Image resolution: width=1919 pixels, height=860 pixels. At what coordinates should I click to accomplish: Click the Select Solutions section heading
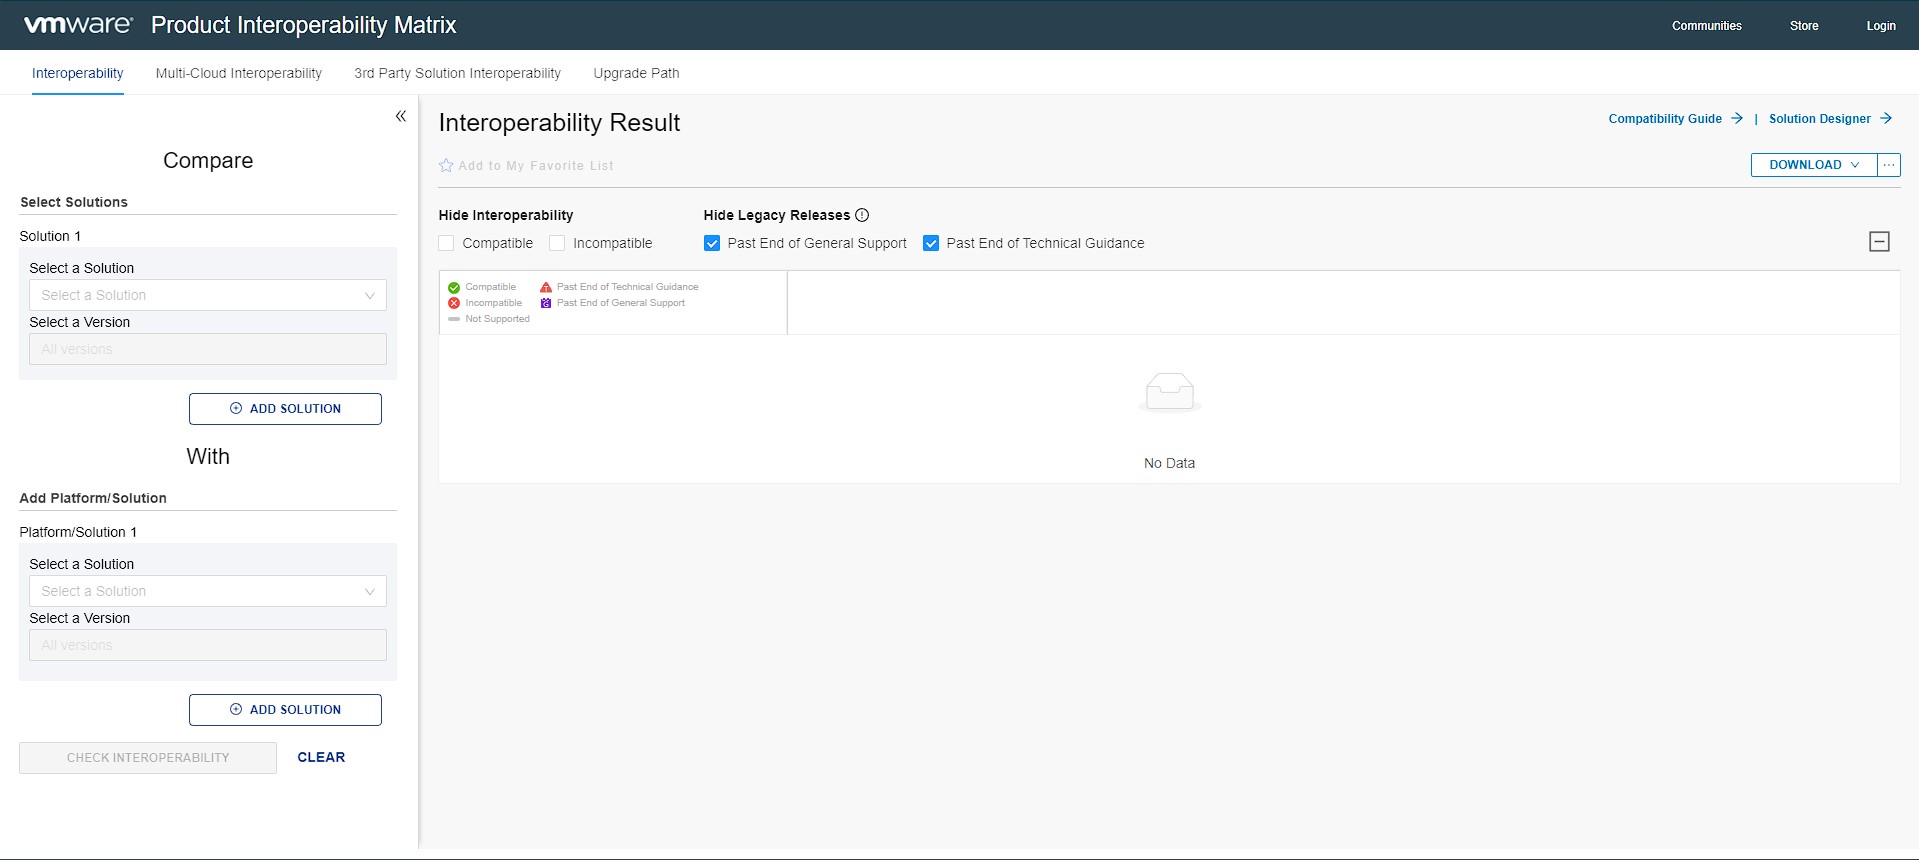(74, 202)
